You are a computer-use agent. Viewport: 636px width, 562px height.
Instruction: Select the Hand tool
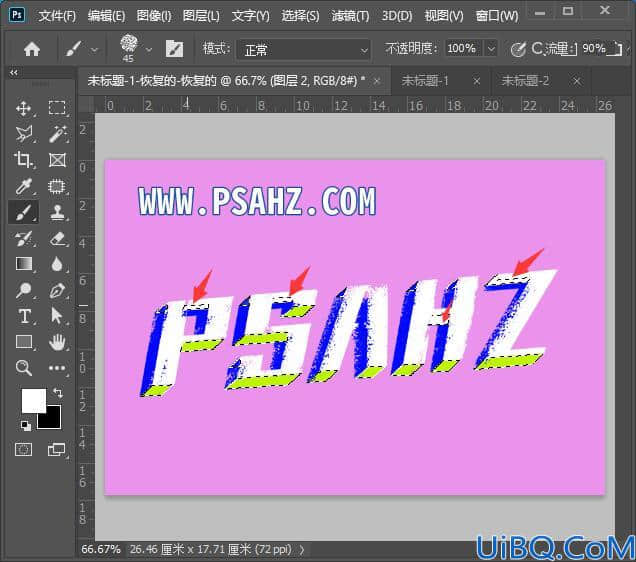pyautogui.click(x=57, y=342)
